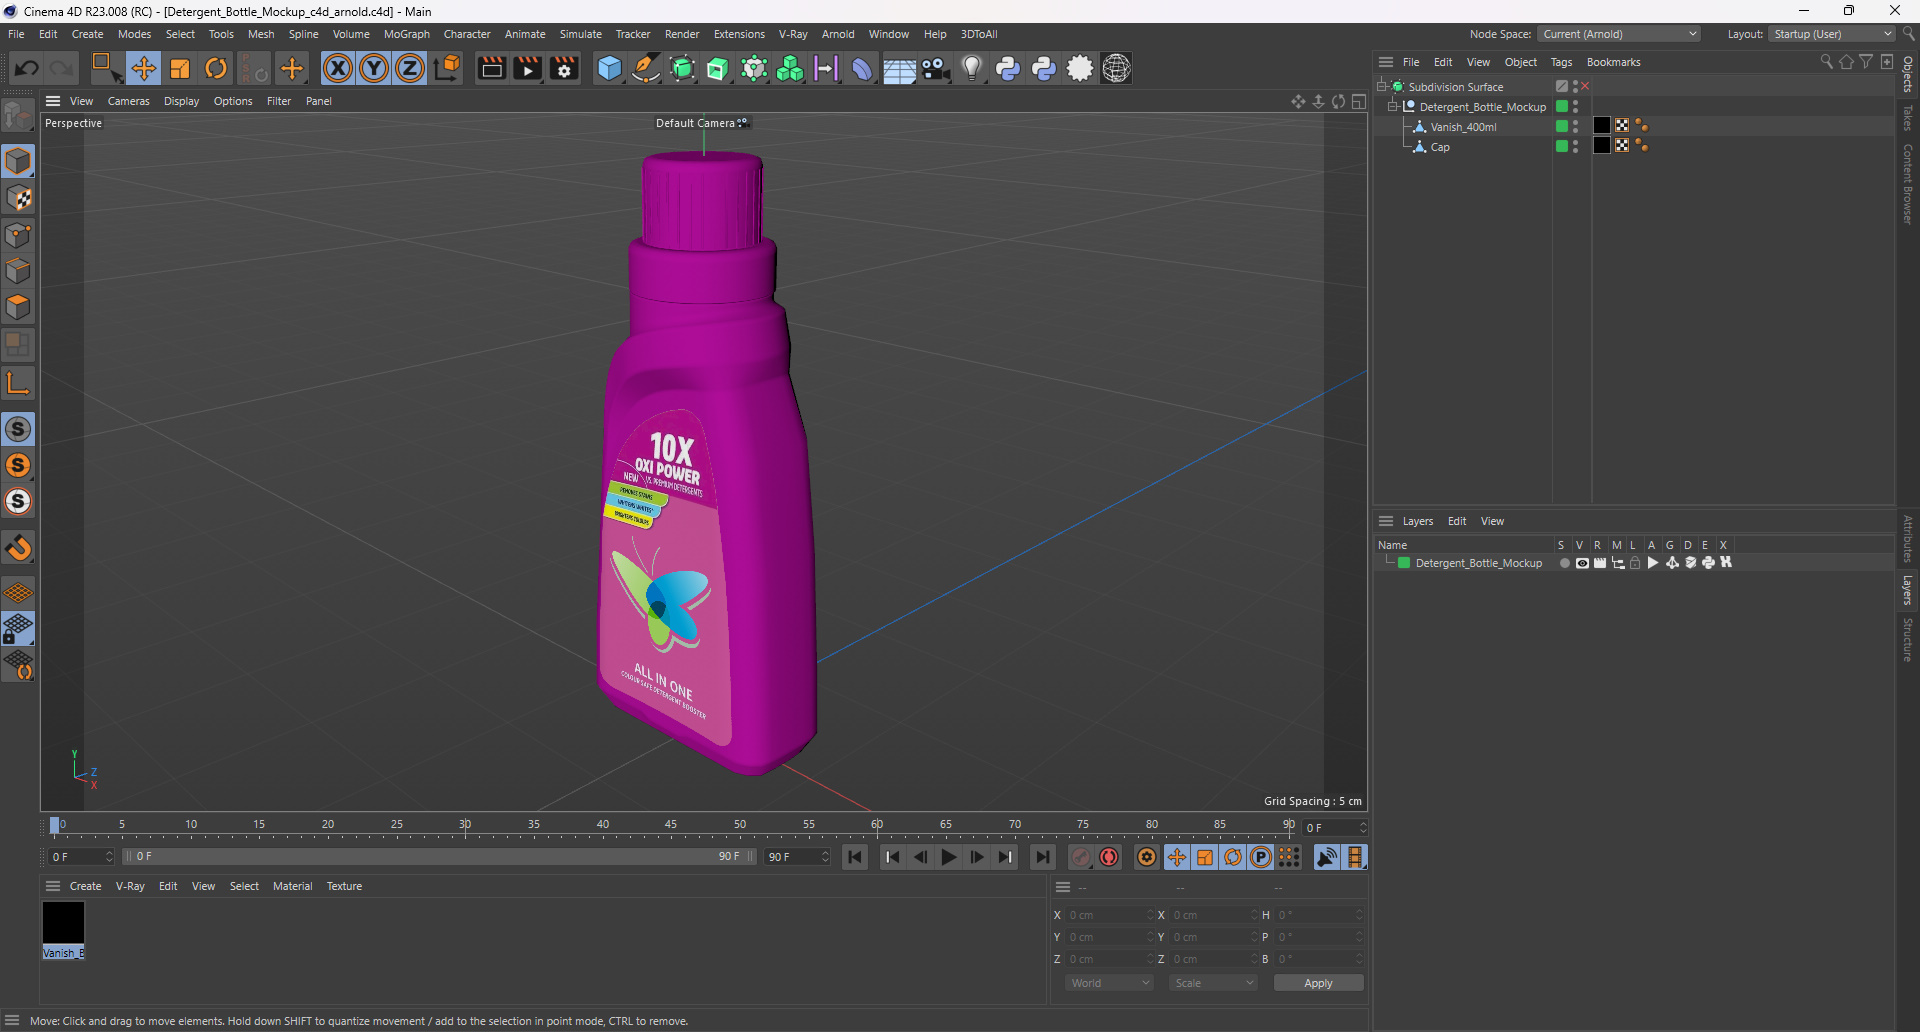Add a Light object icon
Viewport: 1920px width, 1032px height.
pos(972,68)
